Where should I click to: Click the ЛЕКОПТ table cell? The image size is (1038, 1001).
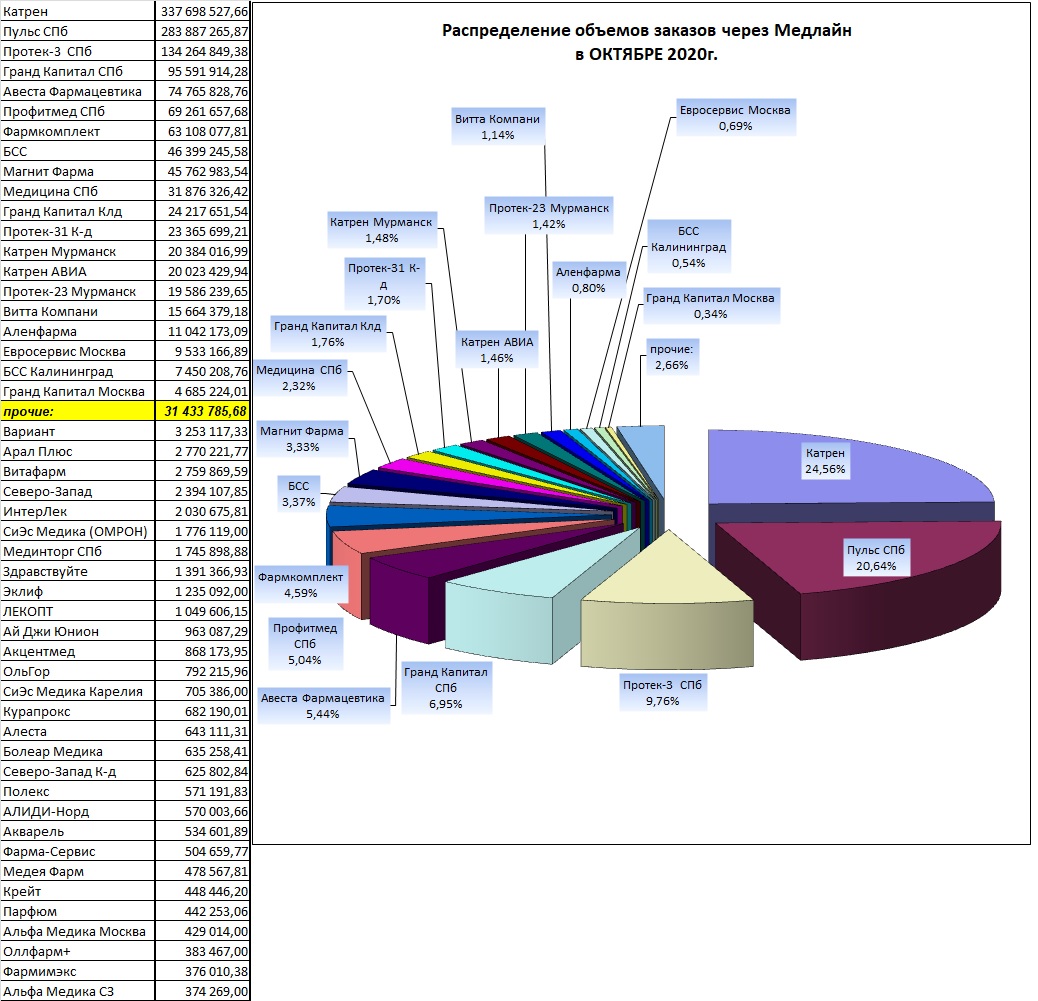77,611
